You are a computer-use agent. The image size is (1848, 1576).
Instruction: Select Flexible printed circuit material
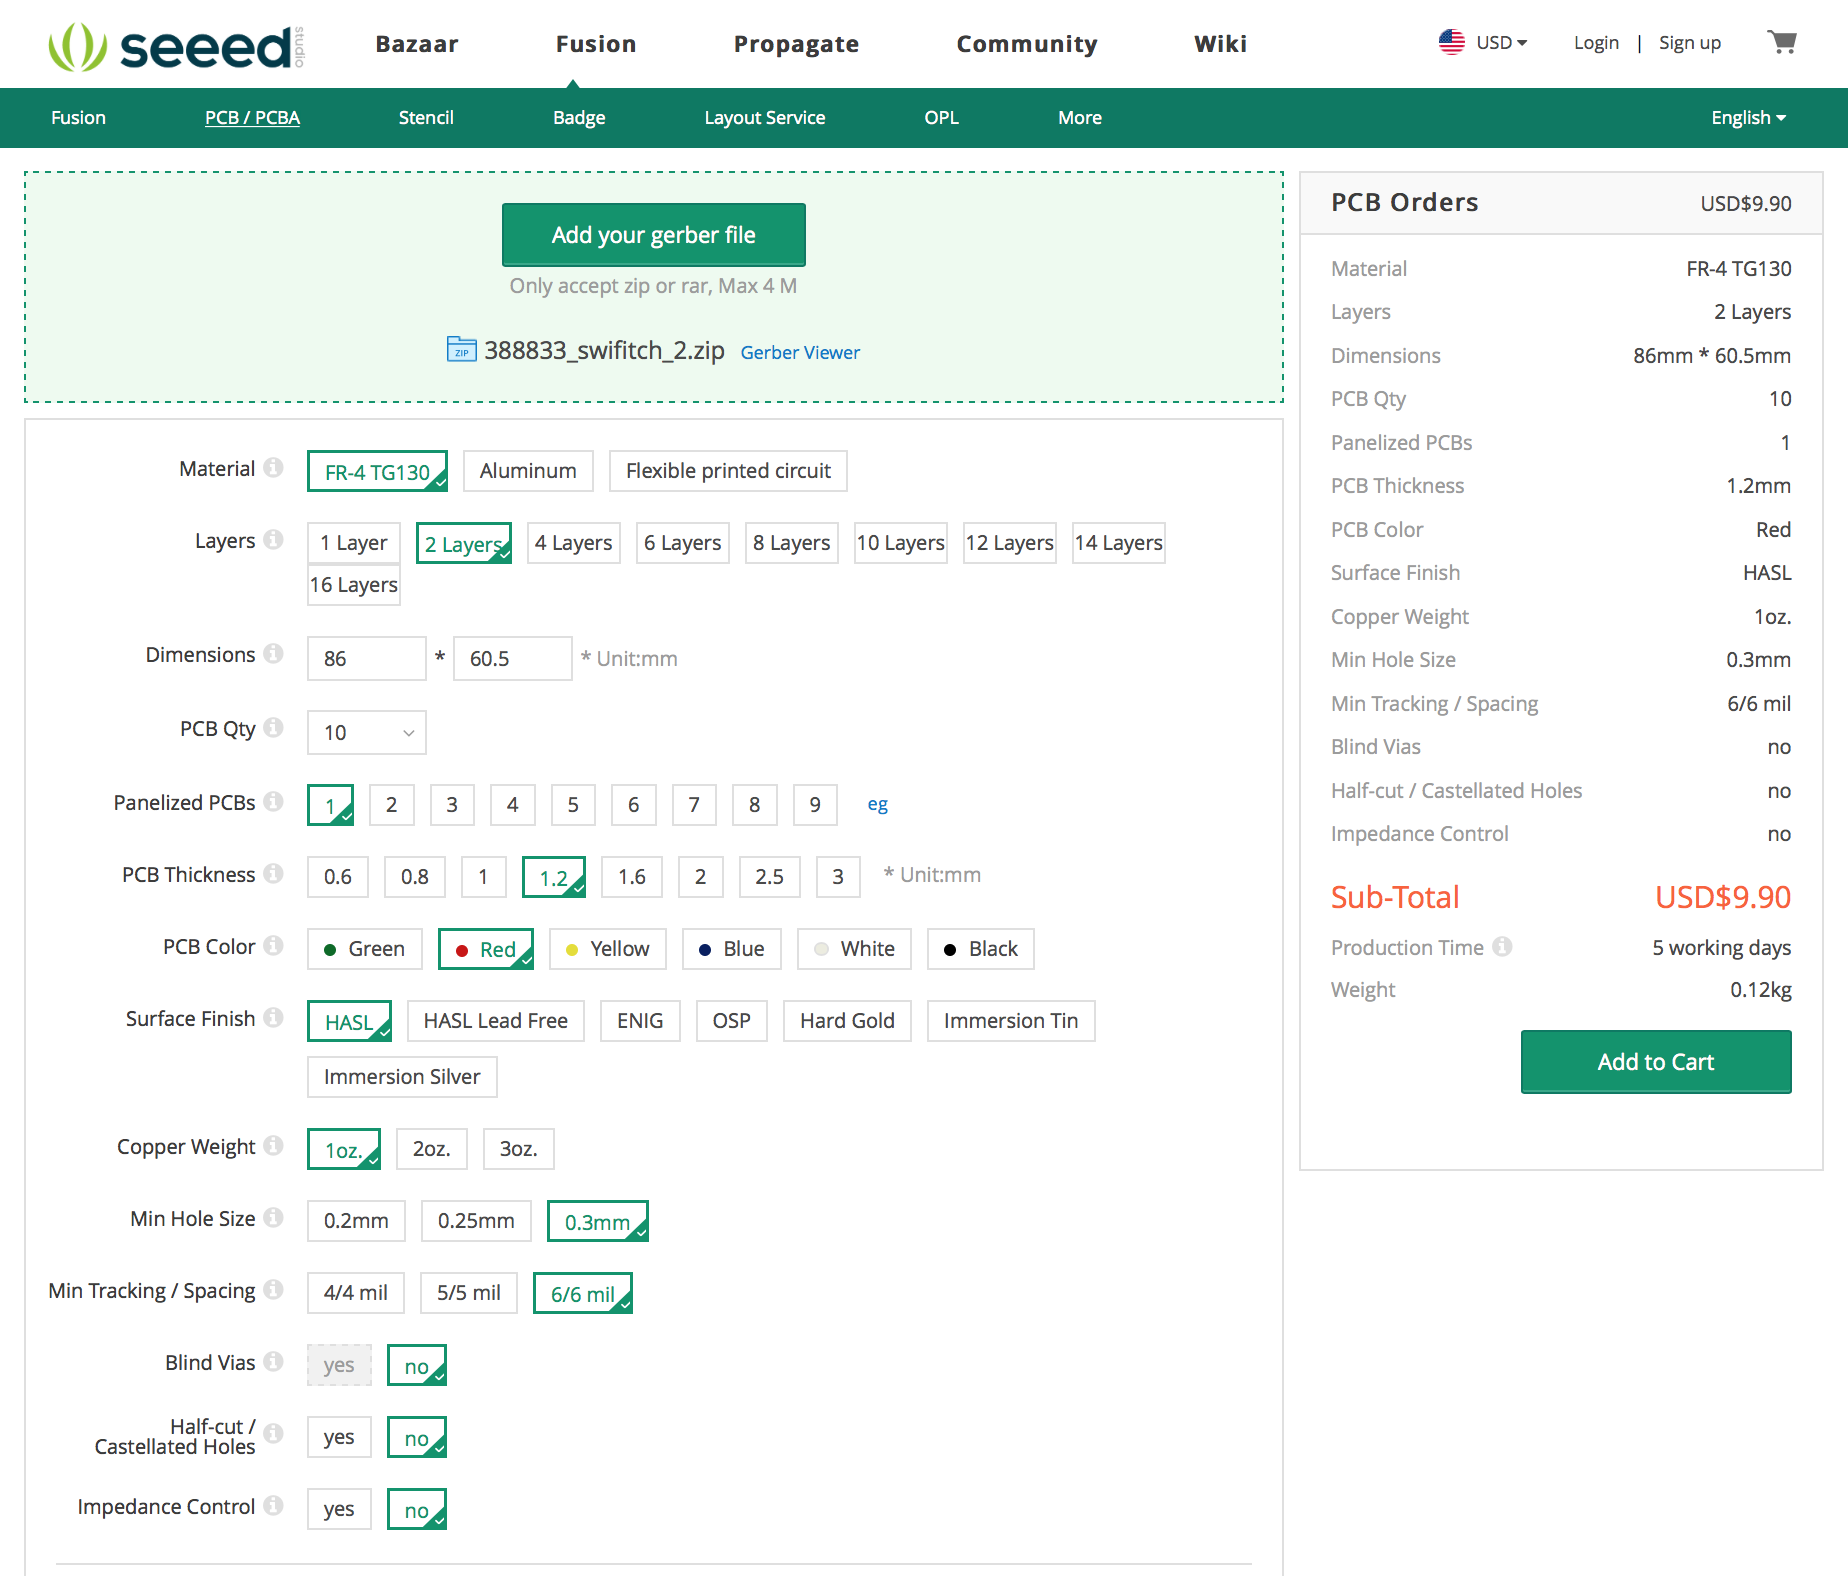click(x=728, y=471)
